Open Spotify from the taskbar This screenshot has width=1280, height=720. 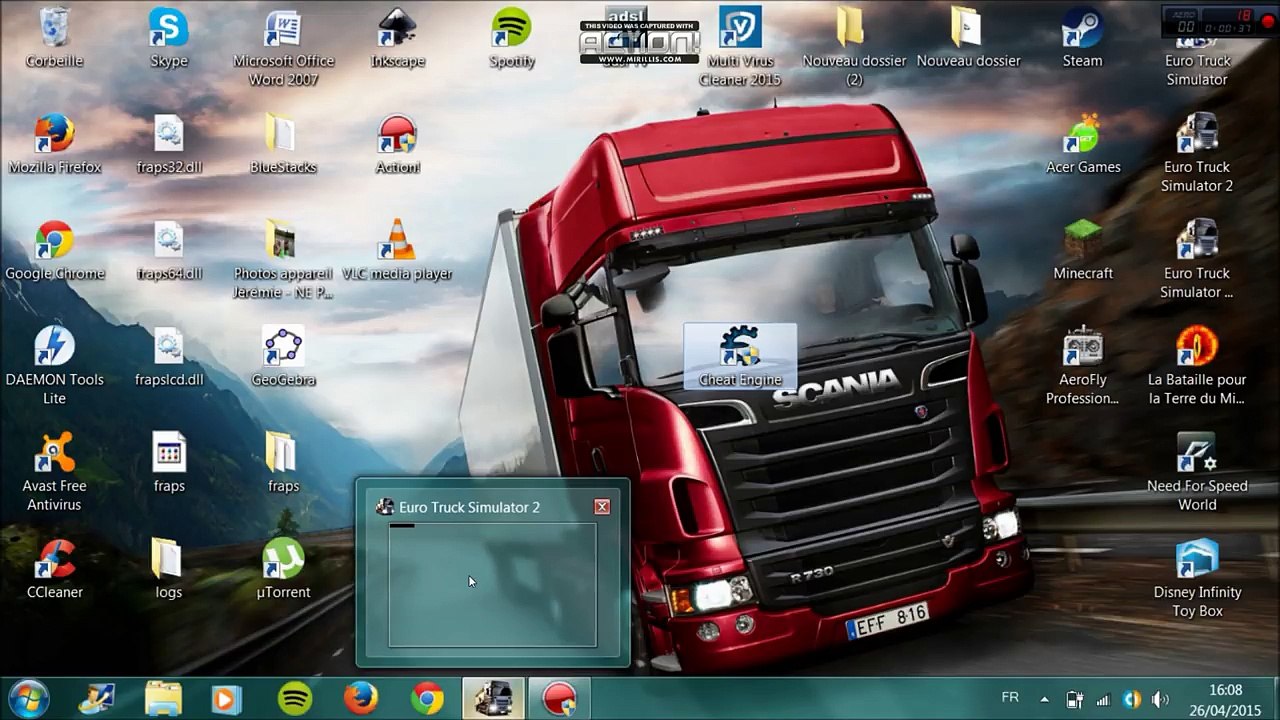(x=295, y=698)
